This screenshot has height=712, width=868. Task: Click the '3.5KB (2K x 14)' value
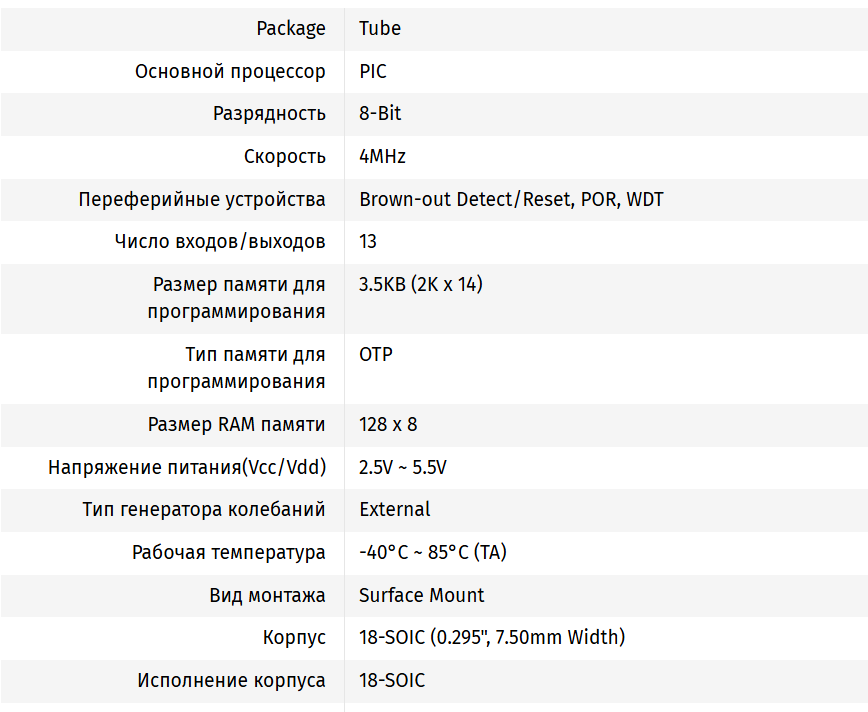coord(420,284)
